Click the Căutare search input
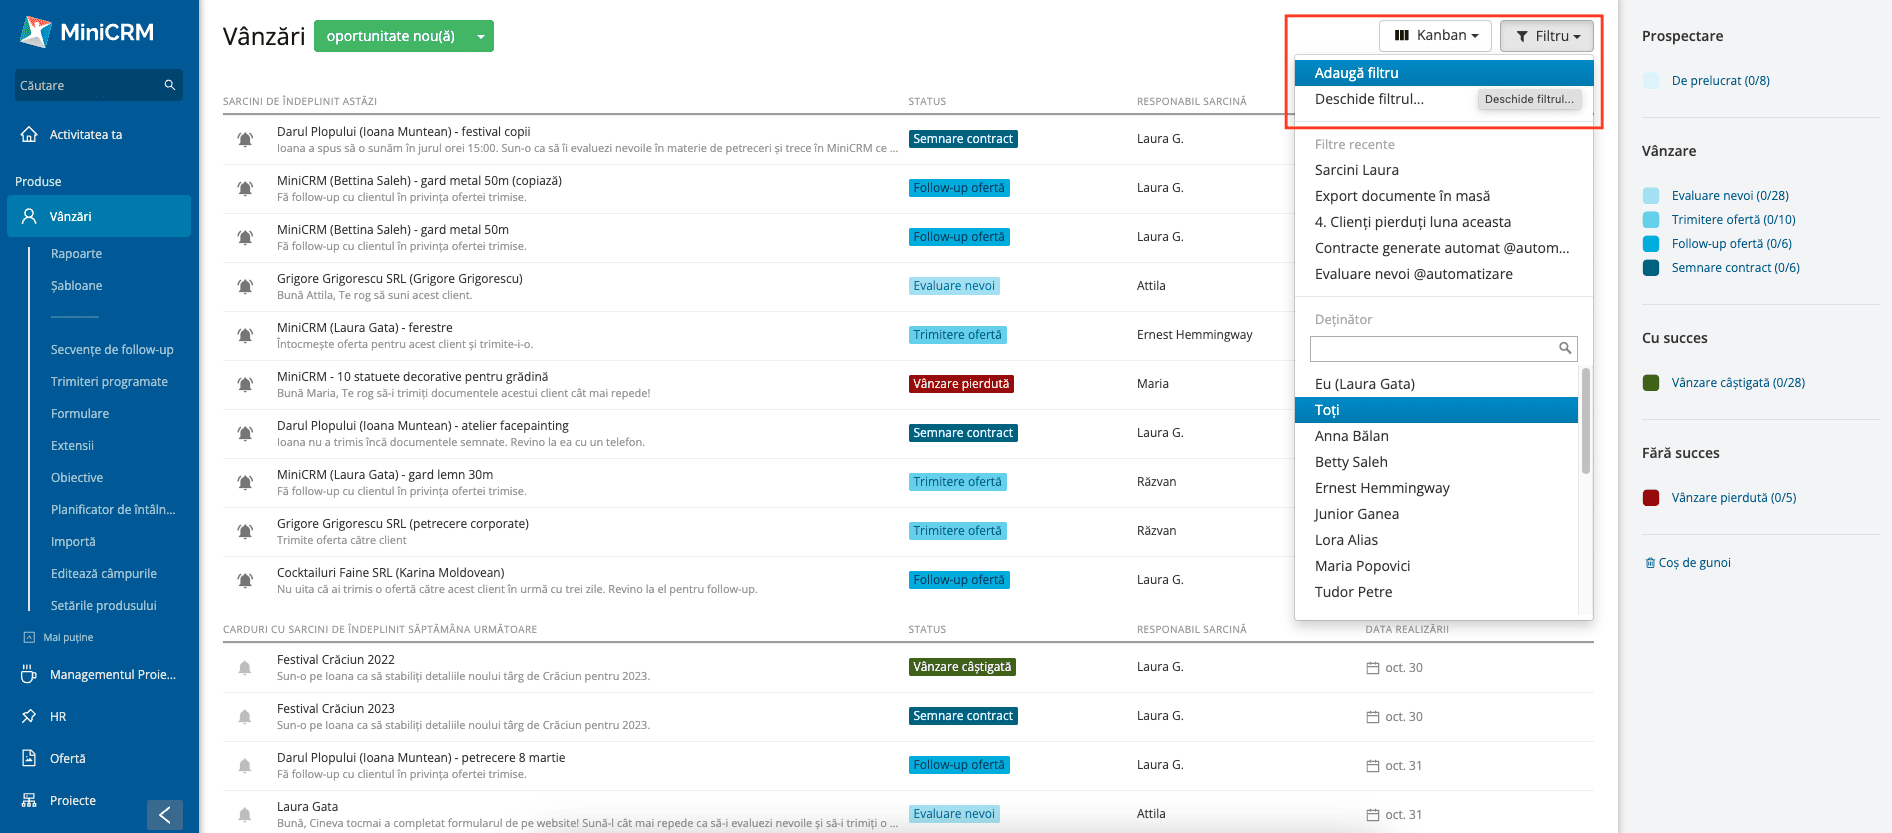1892x833 pixels. click(99, 85)
